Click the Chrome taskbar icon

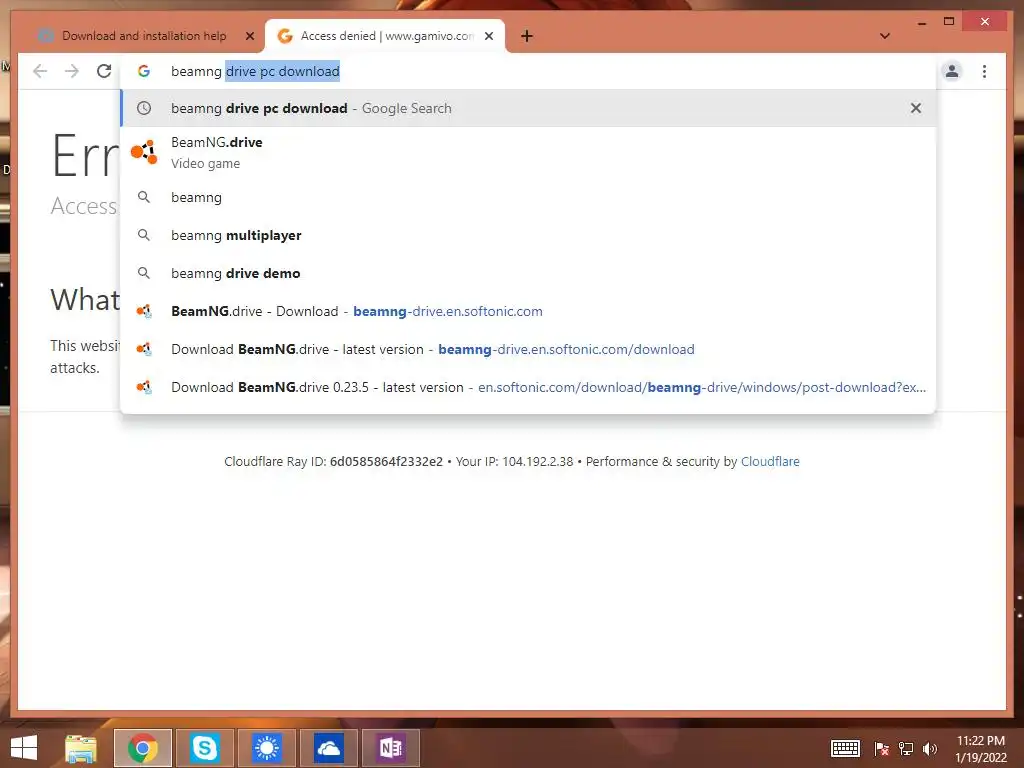143,748
